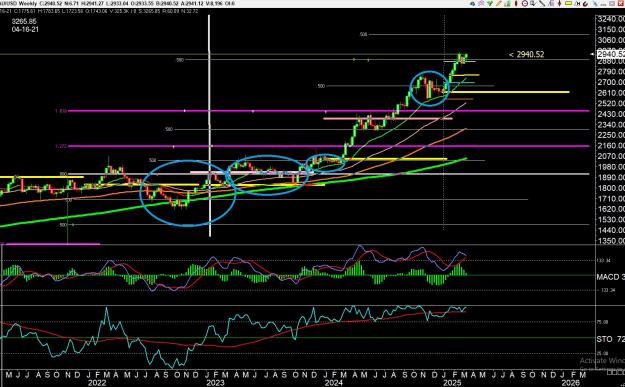Click the gray window-shaped toolbar icon
This screenshot has height=387, width=625.
(x=612, y=4)
